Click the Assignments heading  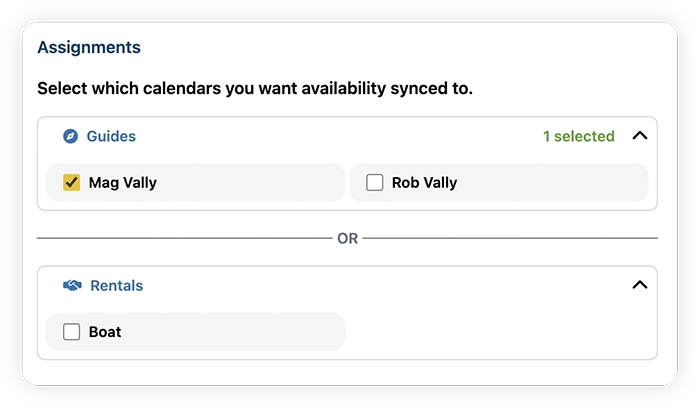point(89,47)
